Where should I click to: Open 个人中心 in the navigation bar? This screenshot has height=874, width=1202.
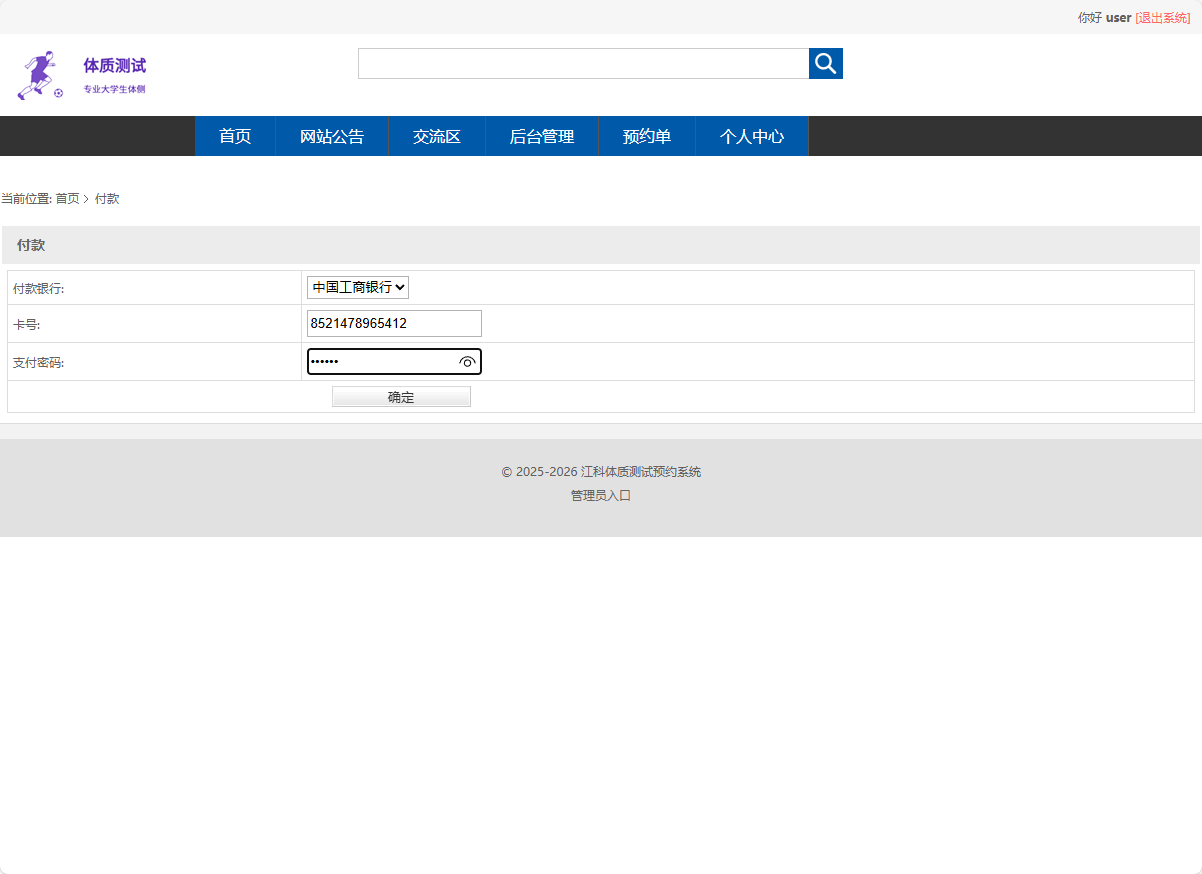point(752,136)
